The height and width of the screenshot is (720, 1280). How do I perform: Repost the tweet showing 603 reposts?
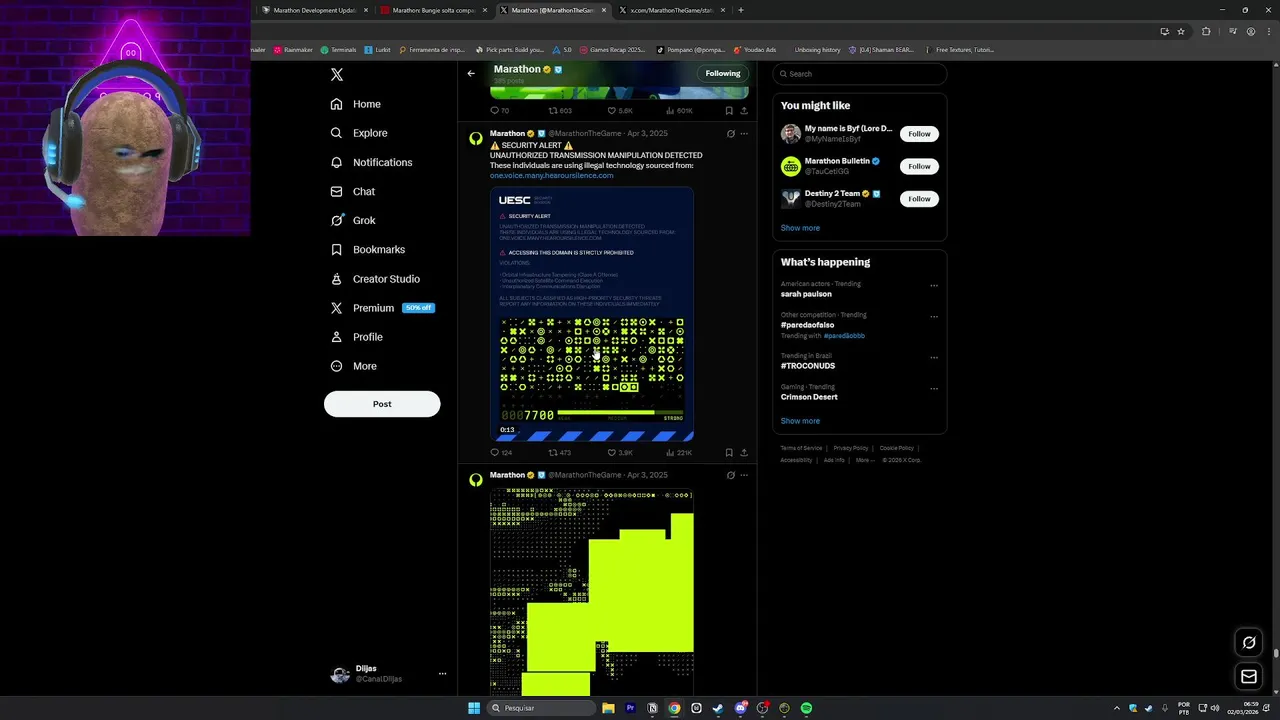[x=560, y=111]
